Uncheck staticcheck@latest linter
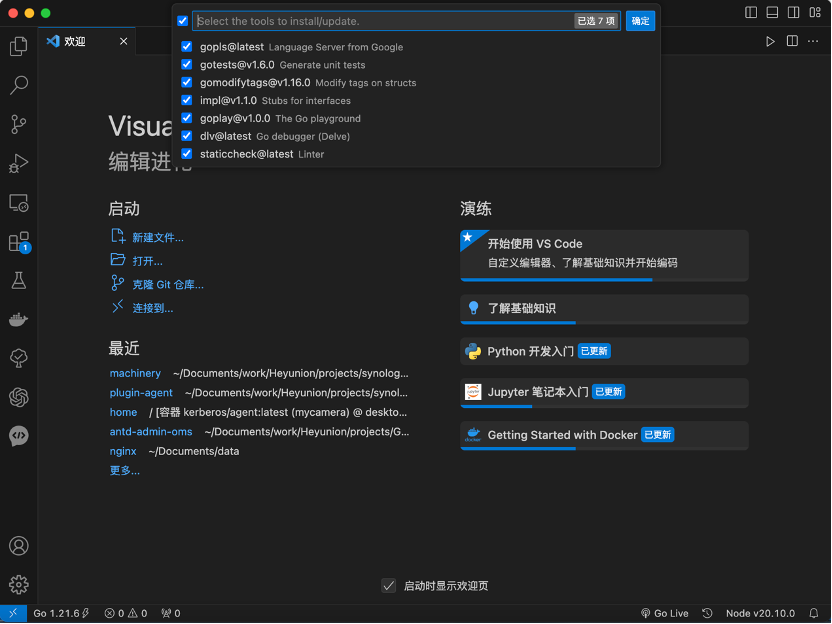Image resolution: width=832 pixels, height=624 pixels. (186, 154)
